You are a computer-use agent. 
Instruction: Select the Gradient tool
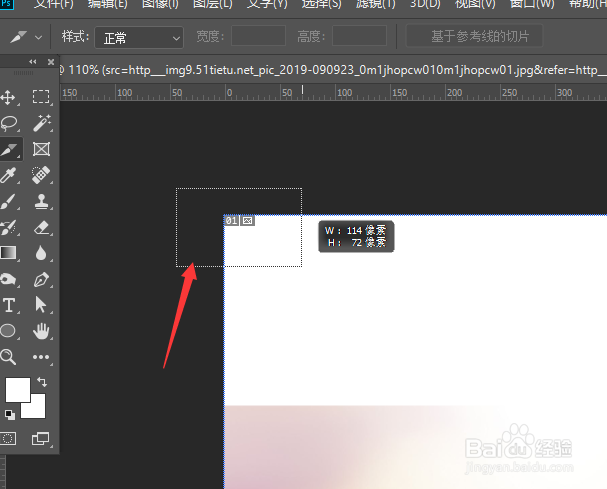coord(9,253)
